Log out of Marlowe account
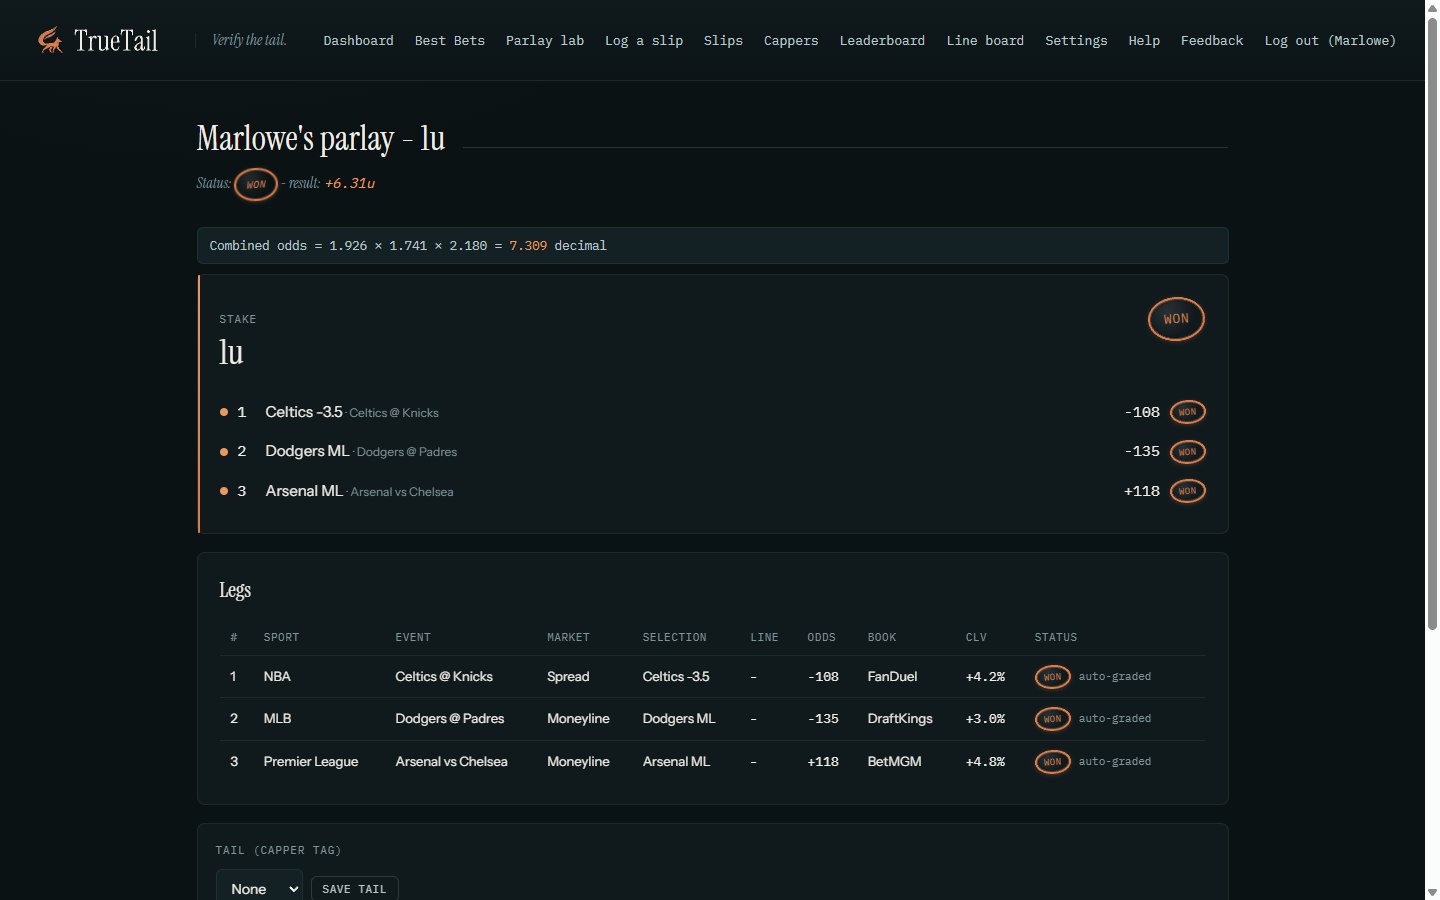The image size is (1440, 900). point(1330,41)
